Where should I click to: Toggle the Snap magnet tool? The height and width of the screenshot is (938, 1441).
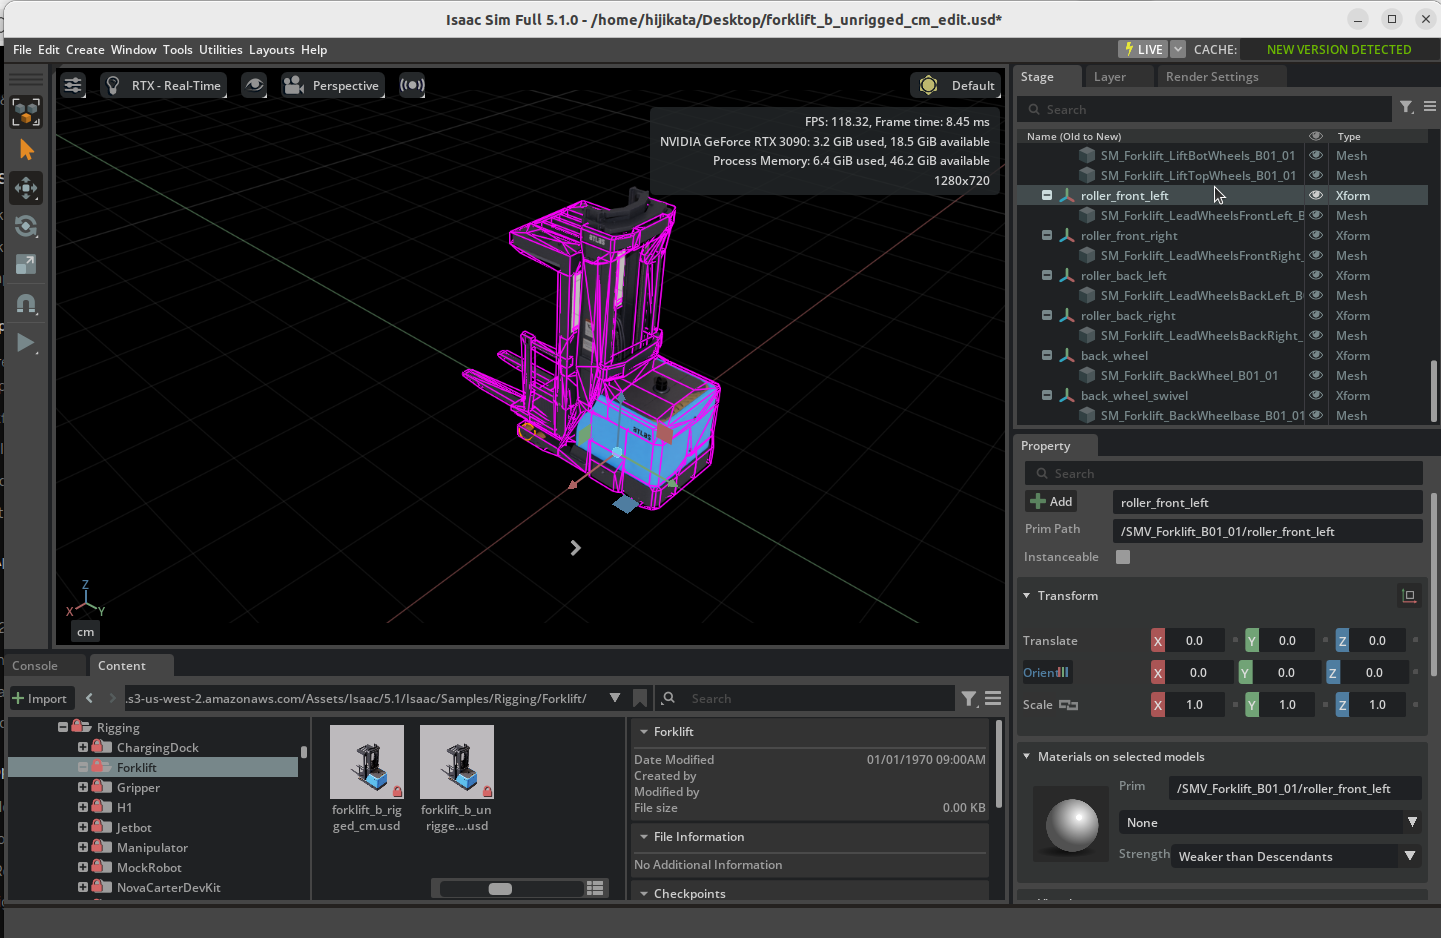26,304
